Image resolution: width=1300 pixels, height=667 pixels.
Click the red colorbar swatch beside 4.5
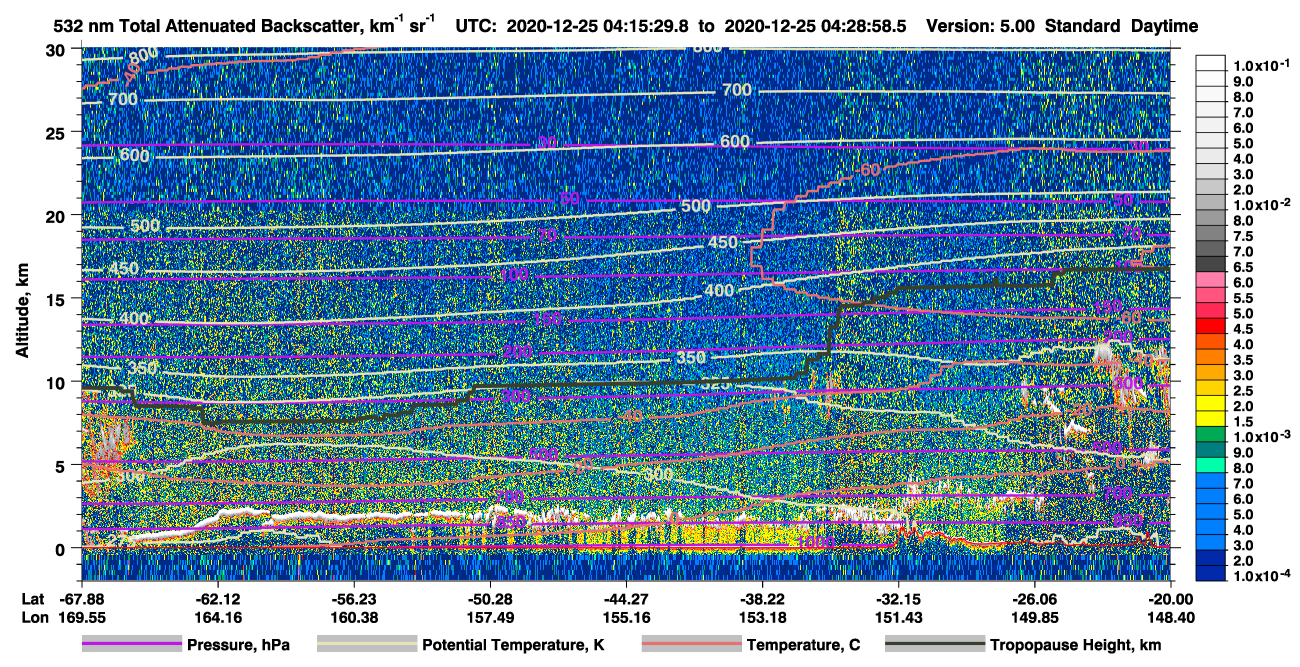1212,326
